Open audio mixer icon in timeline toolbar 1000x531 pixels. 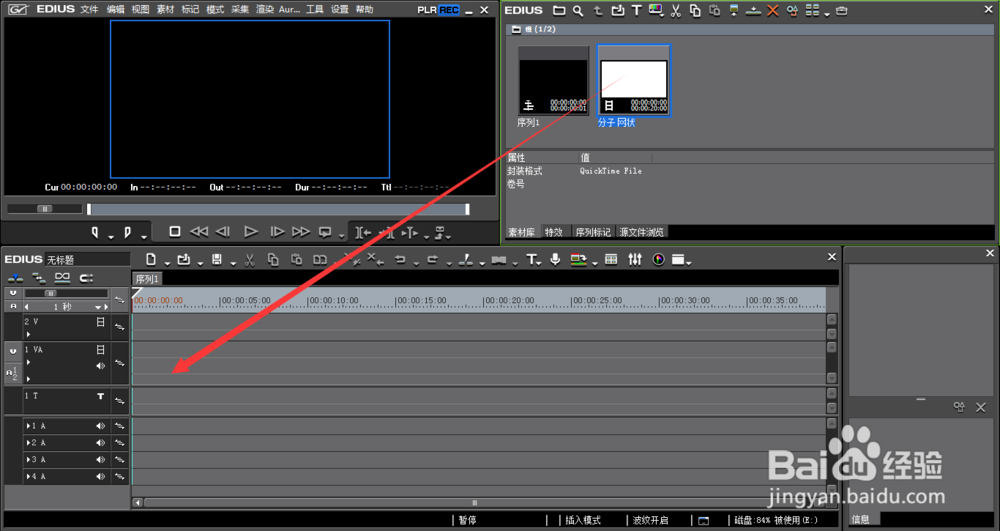click(x=635, y=259)
